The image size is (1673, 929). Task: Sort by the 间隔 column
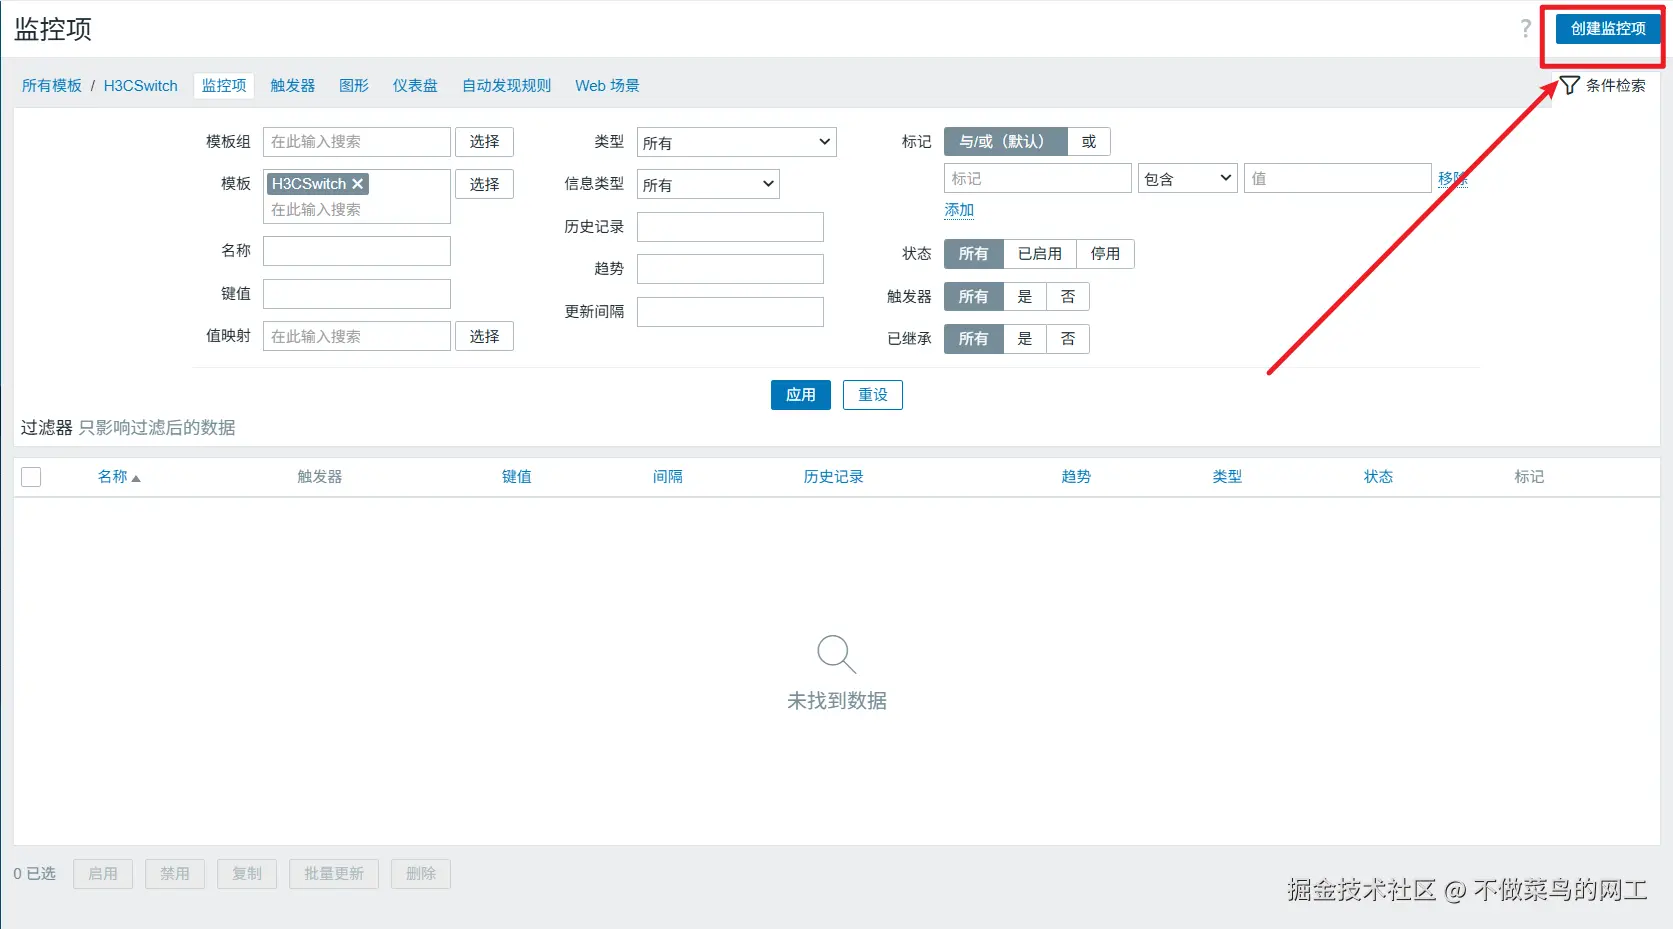pos(667,477)
